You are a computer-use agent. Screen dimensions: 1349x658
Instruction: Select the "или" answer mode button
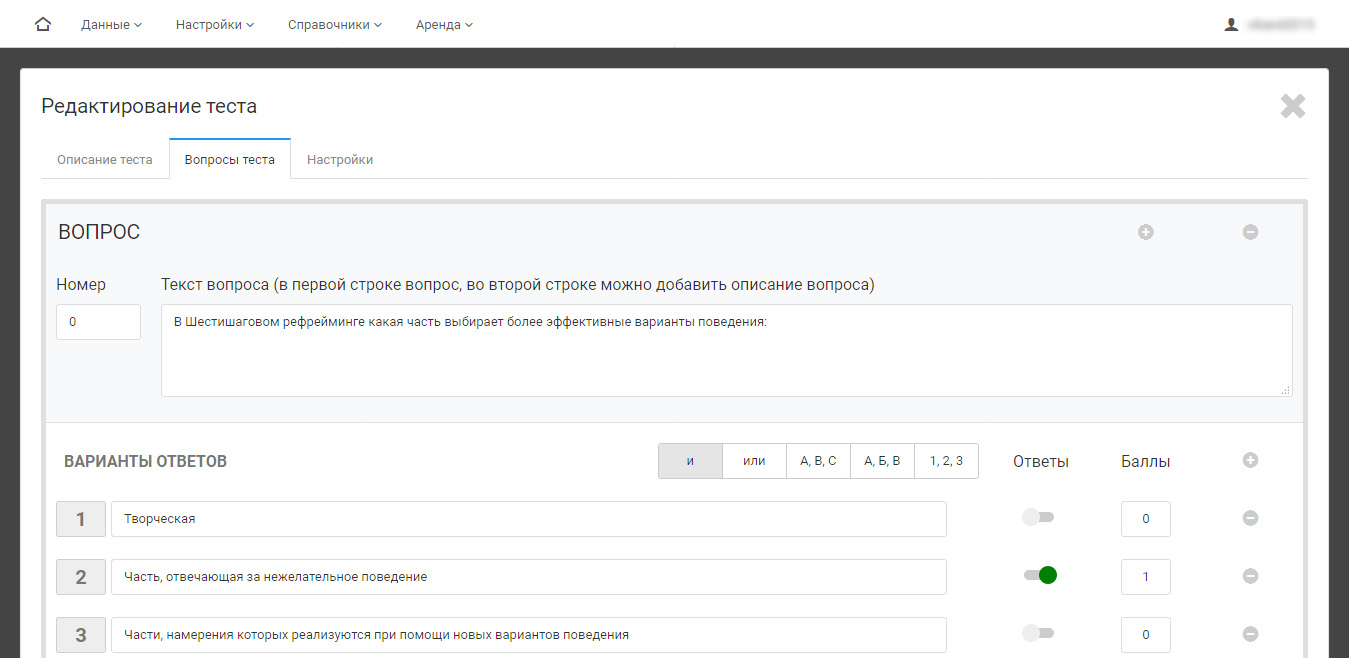(x=754, y=461)
